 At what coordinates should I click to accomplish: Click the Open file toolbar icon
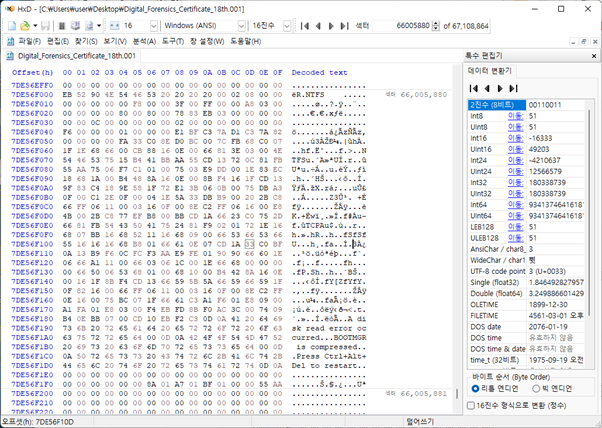click(25, 26)
